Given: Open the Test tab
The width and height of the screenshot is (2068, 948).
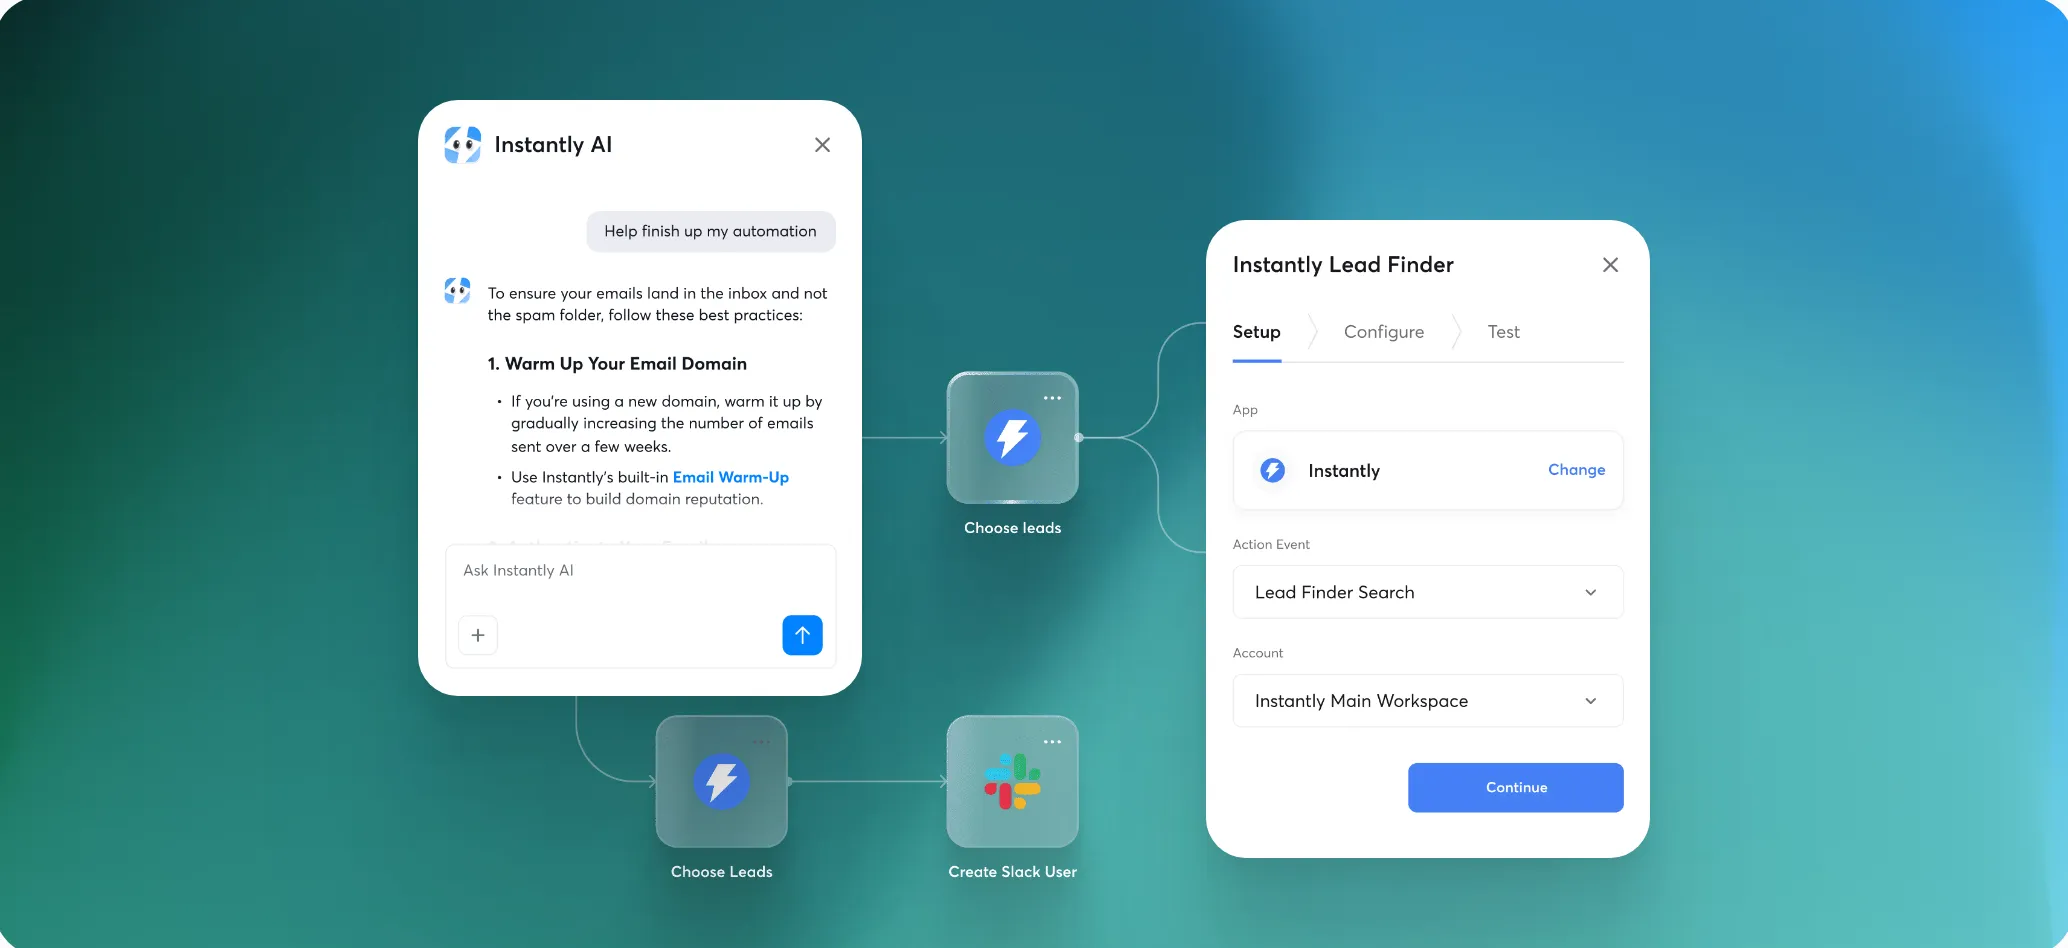Looking at the screenshot, I should [1503, 332].
